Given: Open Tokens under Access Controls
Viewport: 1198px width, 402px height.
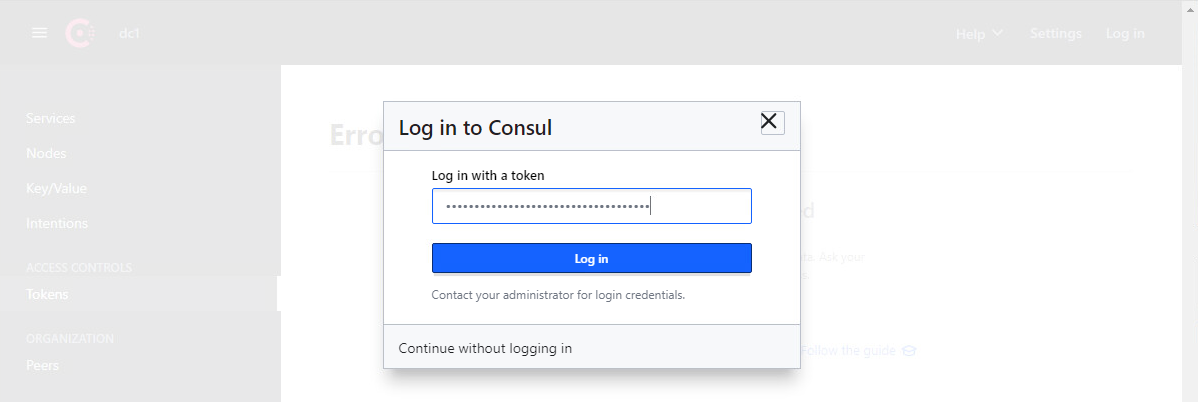Looking at the screenshot, I should click(47, 294).
